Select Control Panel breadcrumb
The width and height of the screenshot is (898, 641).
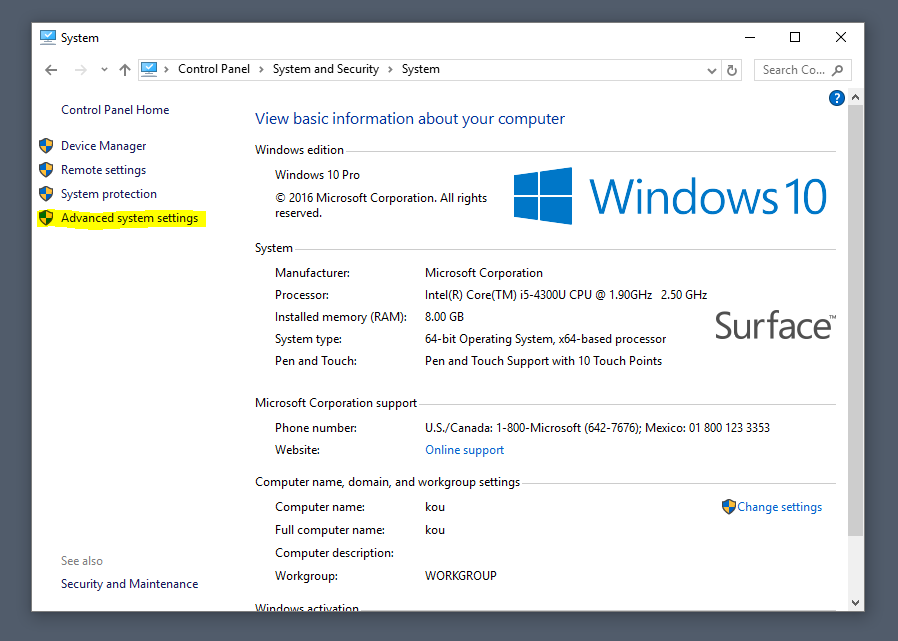point(214,69)
